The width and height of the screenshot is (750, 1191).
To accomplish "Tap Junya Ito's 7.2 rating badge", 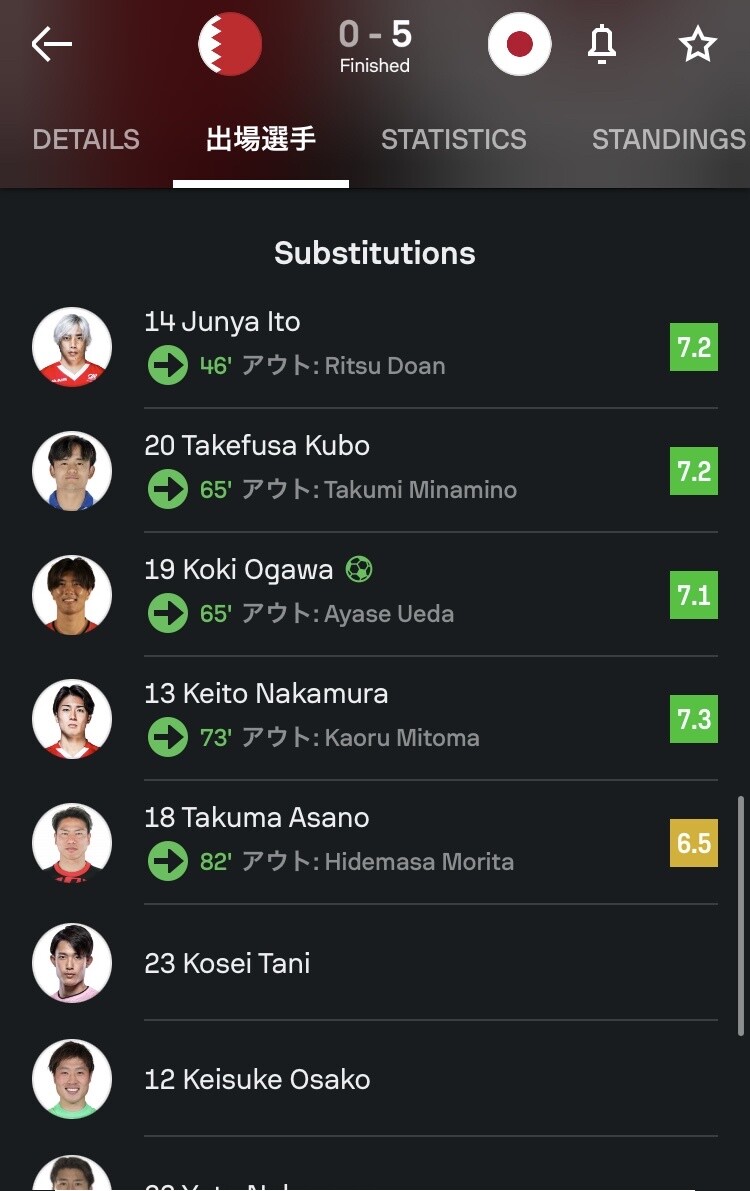I will 694,347.
